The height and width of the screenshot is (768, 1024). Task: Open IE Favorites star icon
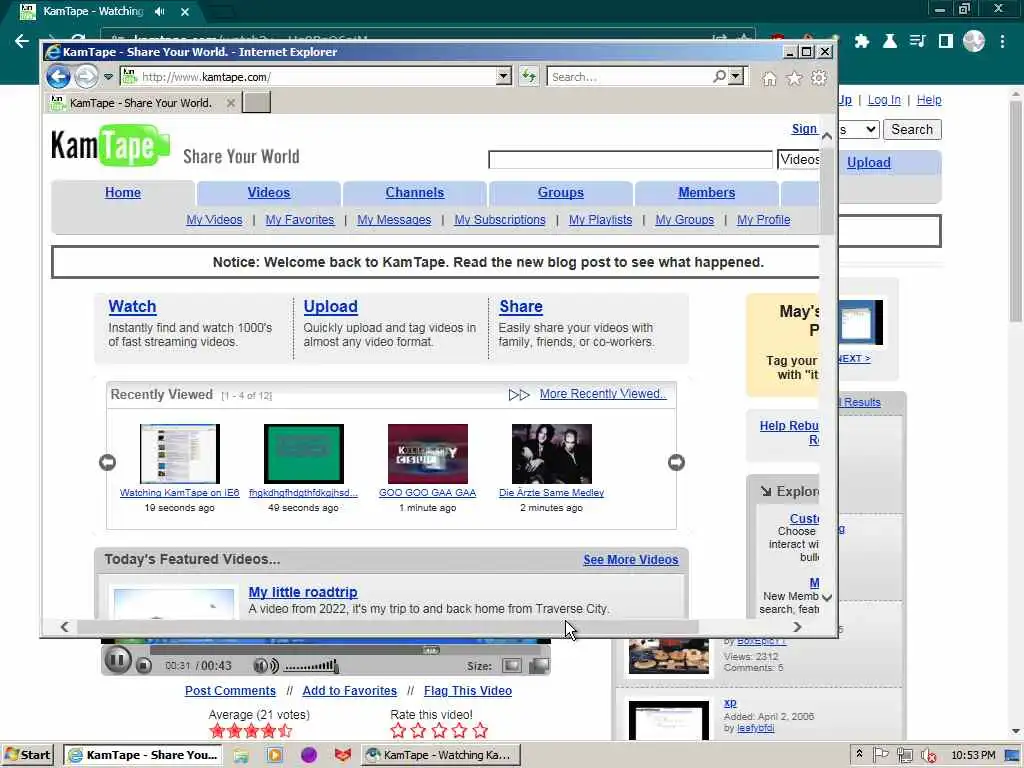794,79
